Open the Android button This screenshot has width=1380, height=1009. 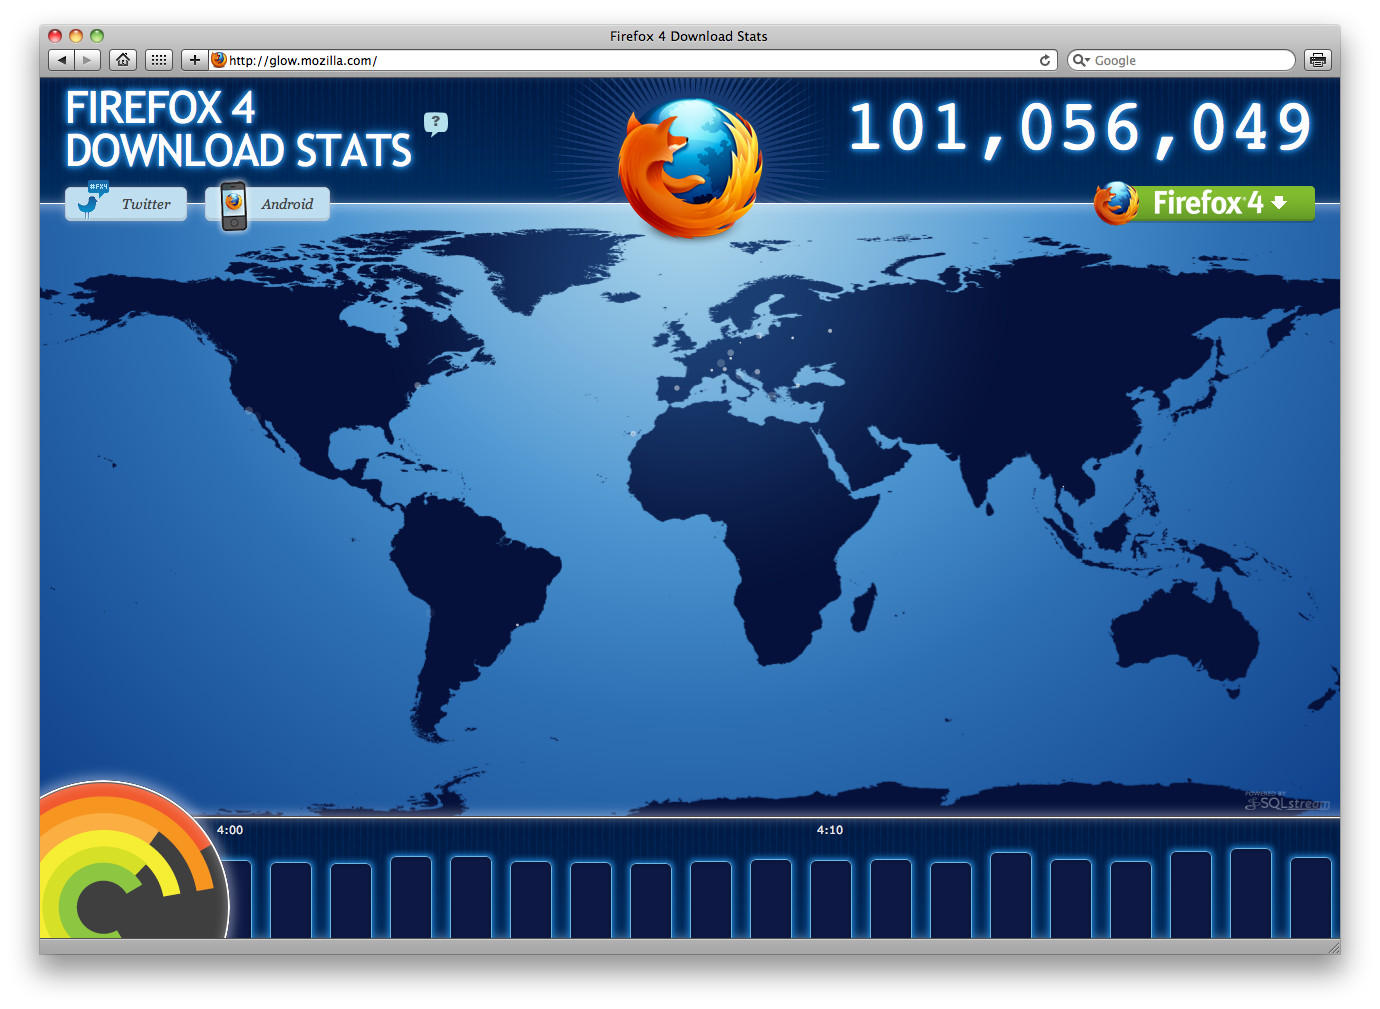267,204
